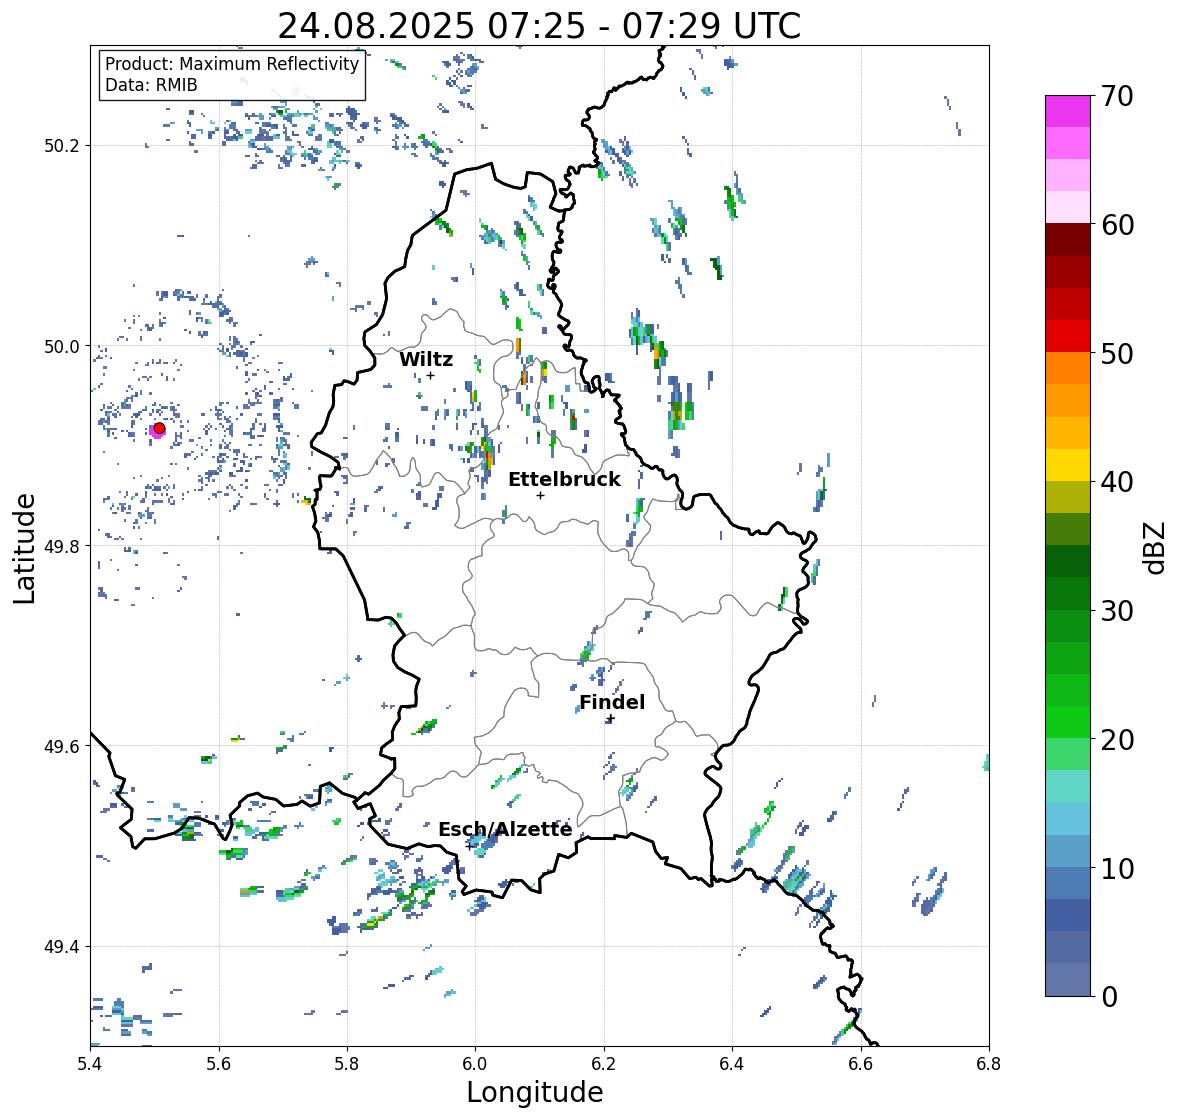Click the 'Data: RMIB' legend text
Screen dimensions: 1179x1117
(151, 85)
